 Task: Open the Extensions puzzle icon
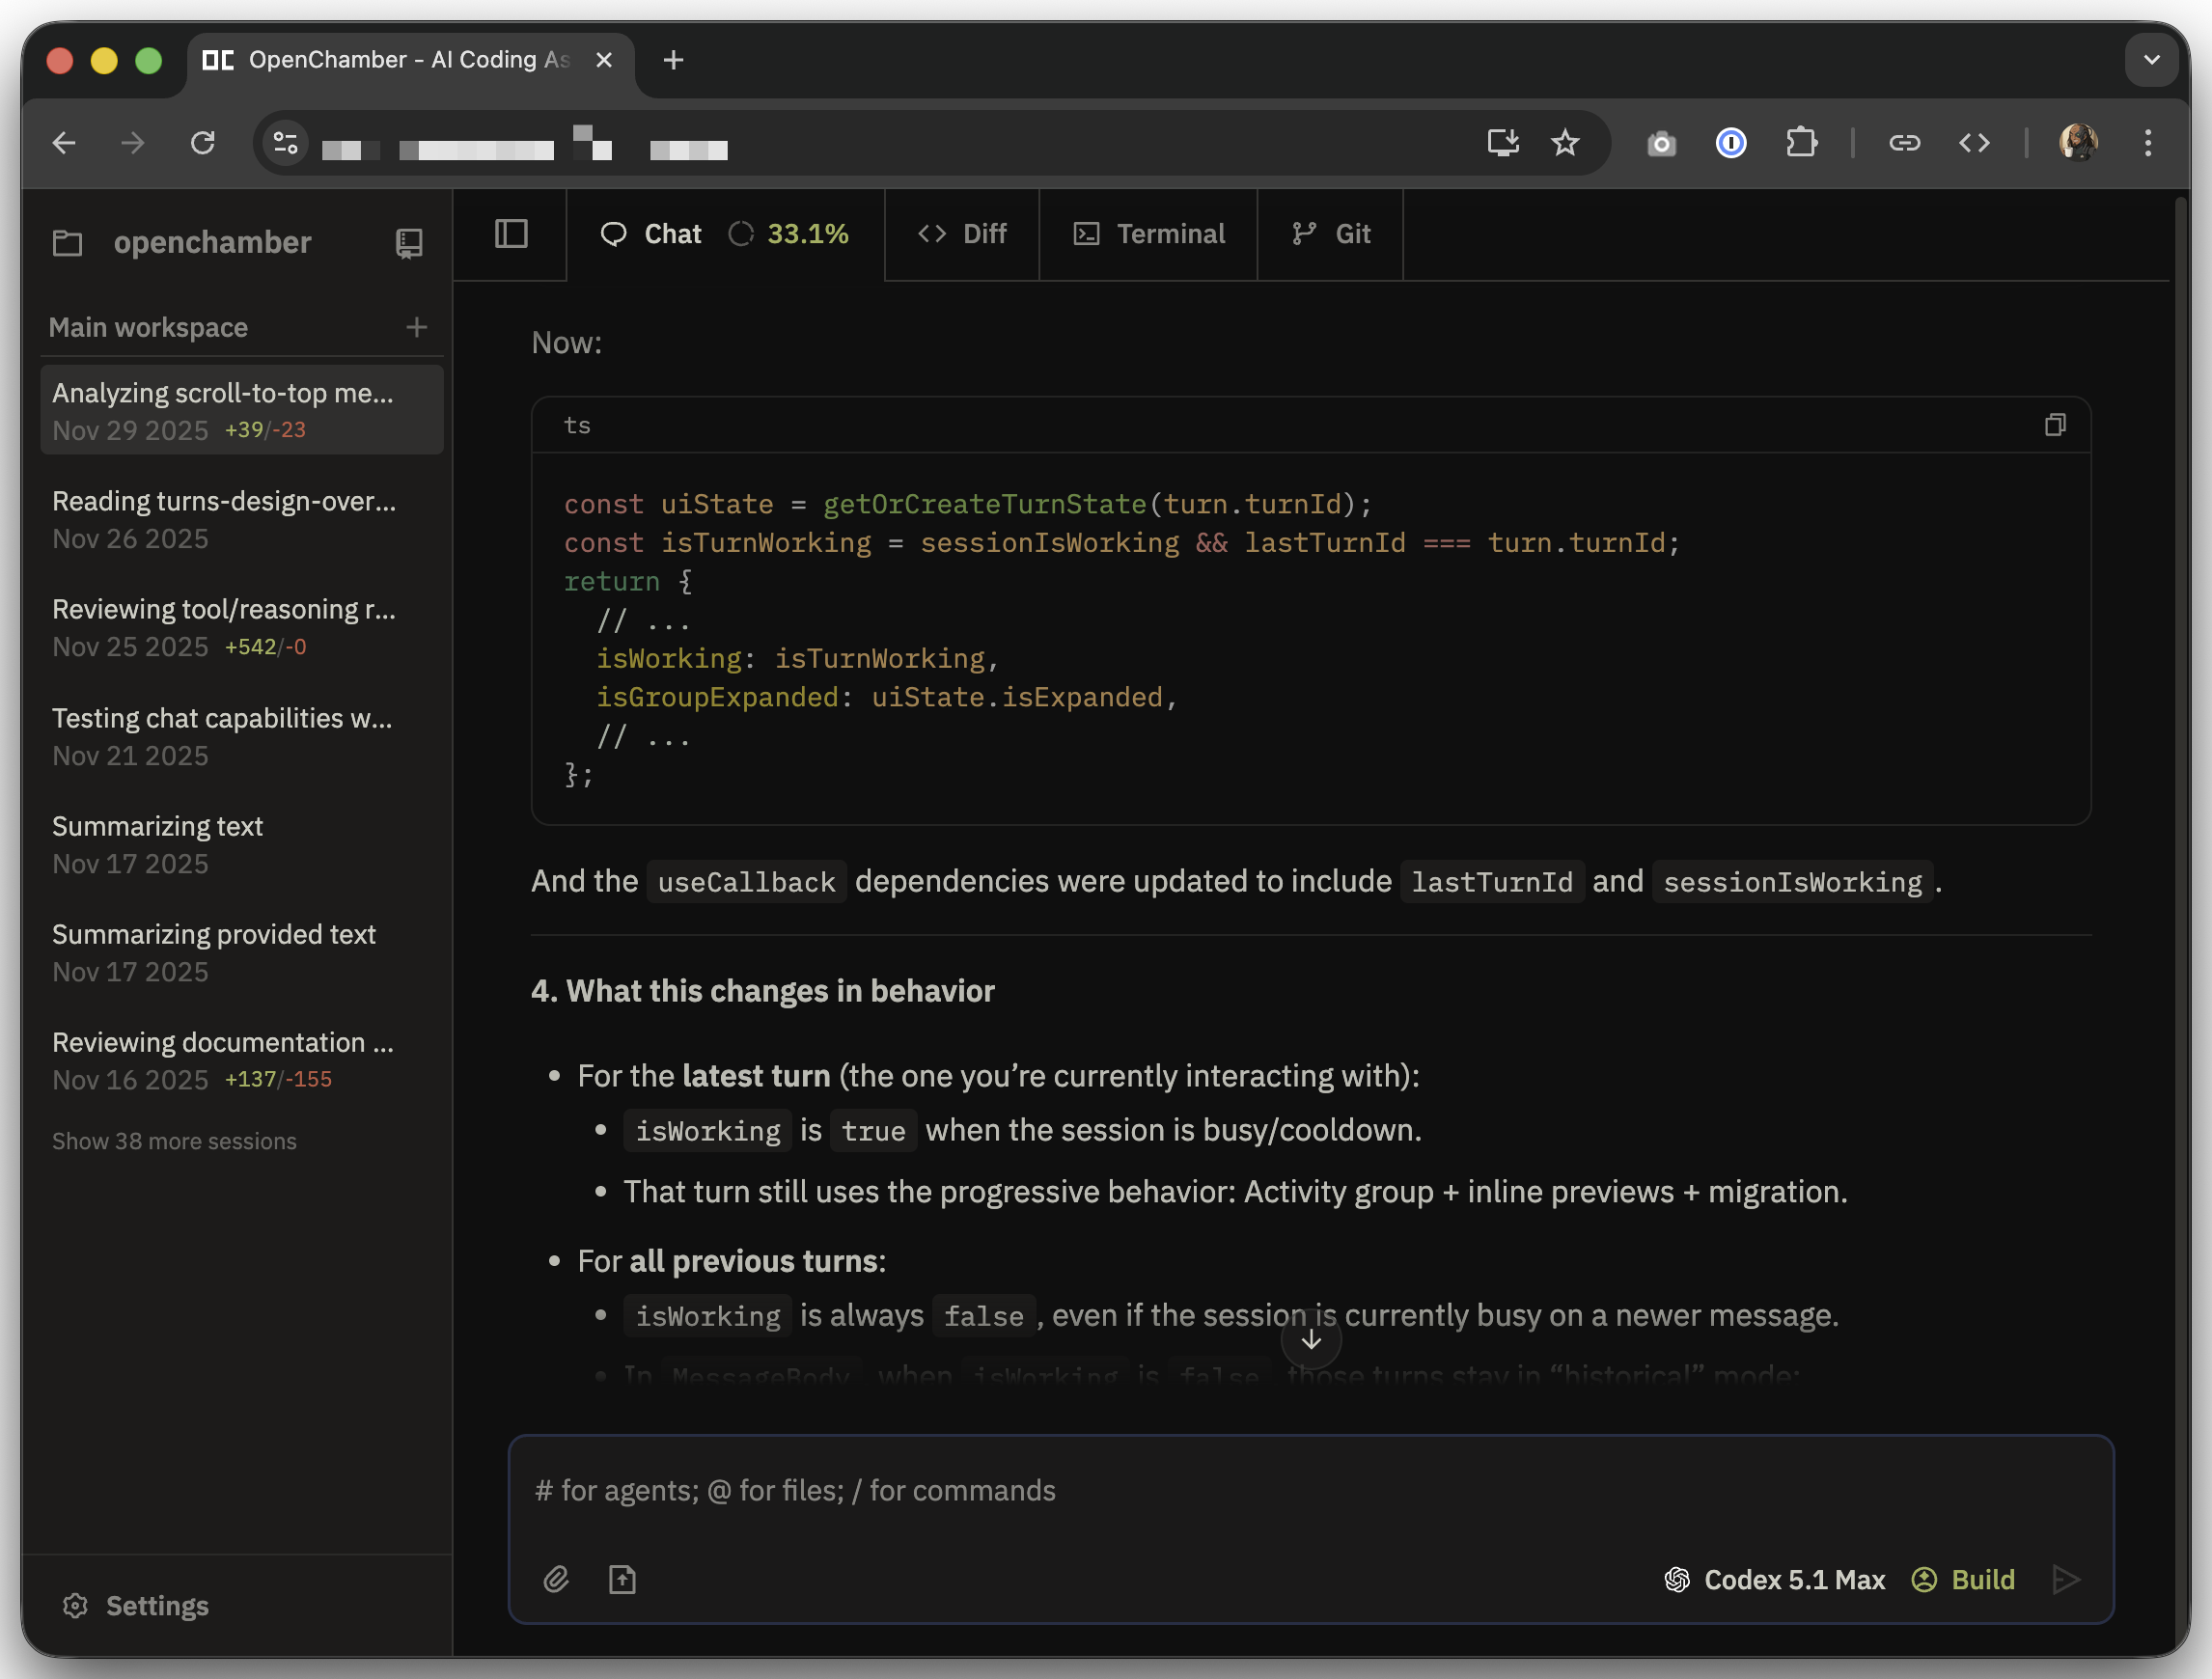click(x=1801, y=143)
